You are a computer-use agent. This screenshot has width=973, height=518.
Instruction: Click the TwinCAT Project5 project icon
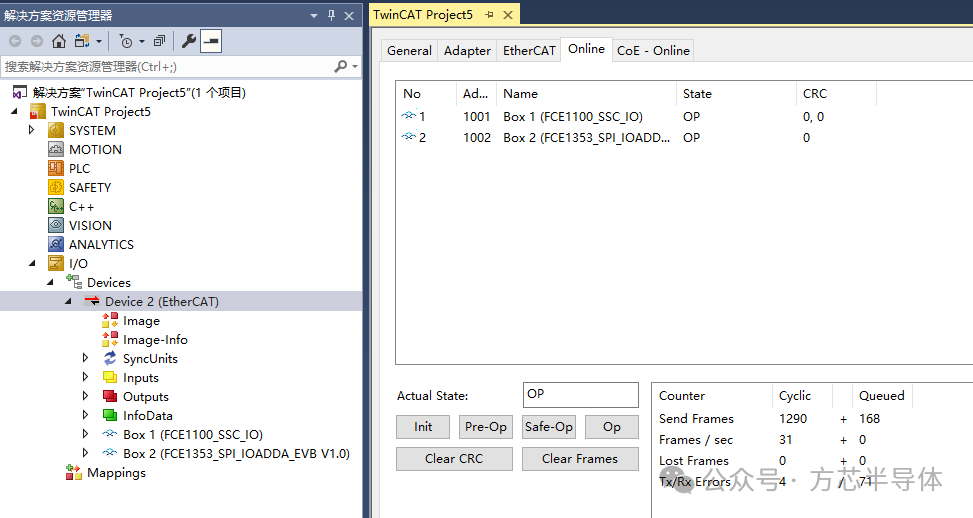(x=38, y=112)
